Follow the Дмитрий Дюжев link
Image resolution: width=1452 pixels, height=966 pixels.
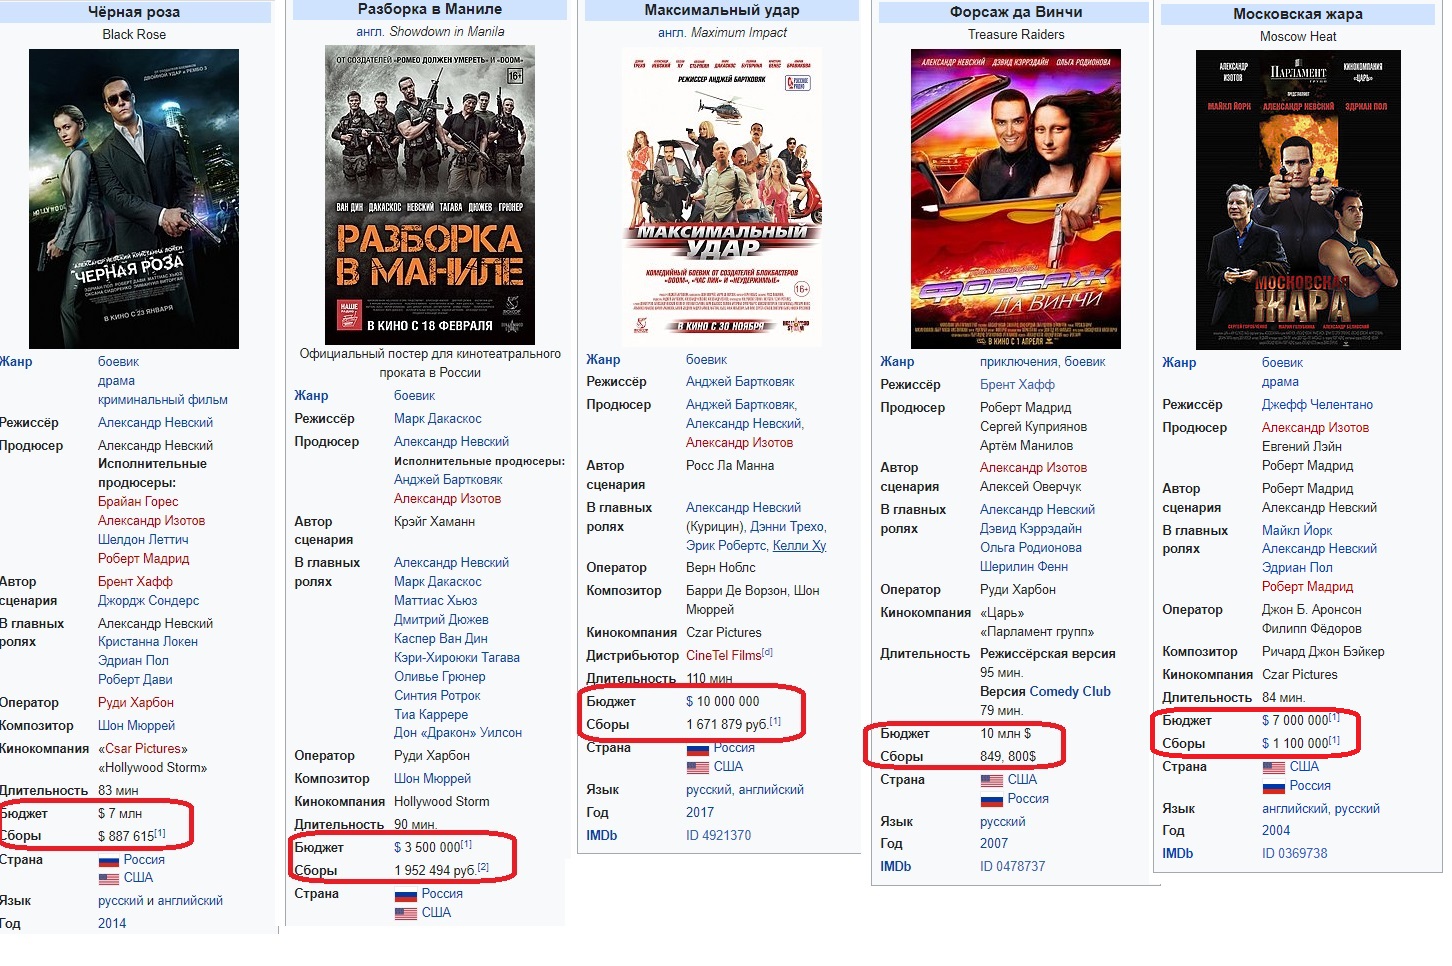click(x=441, y=620)
